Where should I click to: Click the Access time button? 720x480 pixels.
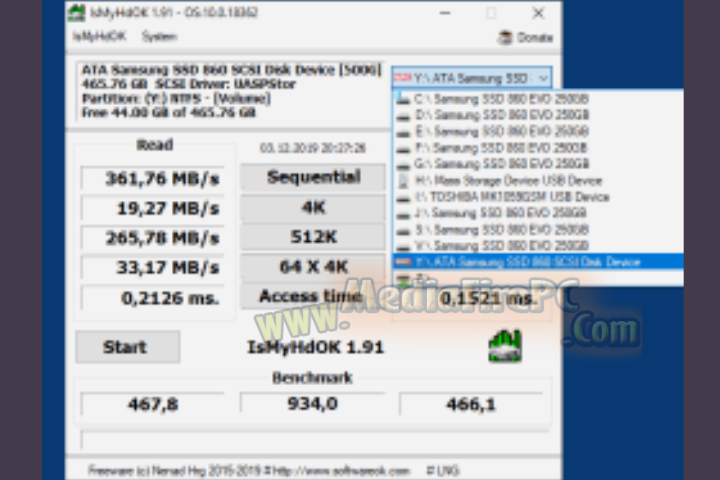[x=313, y=296]
